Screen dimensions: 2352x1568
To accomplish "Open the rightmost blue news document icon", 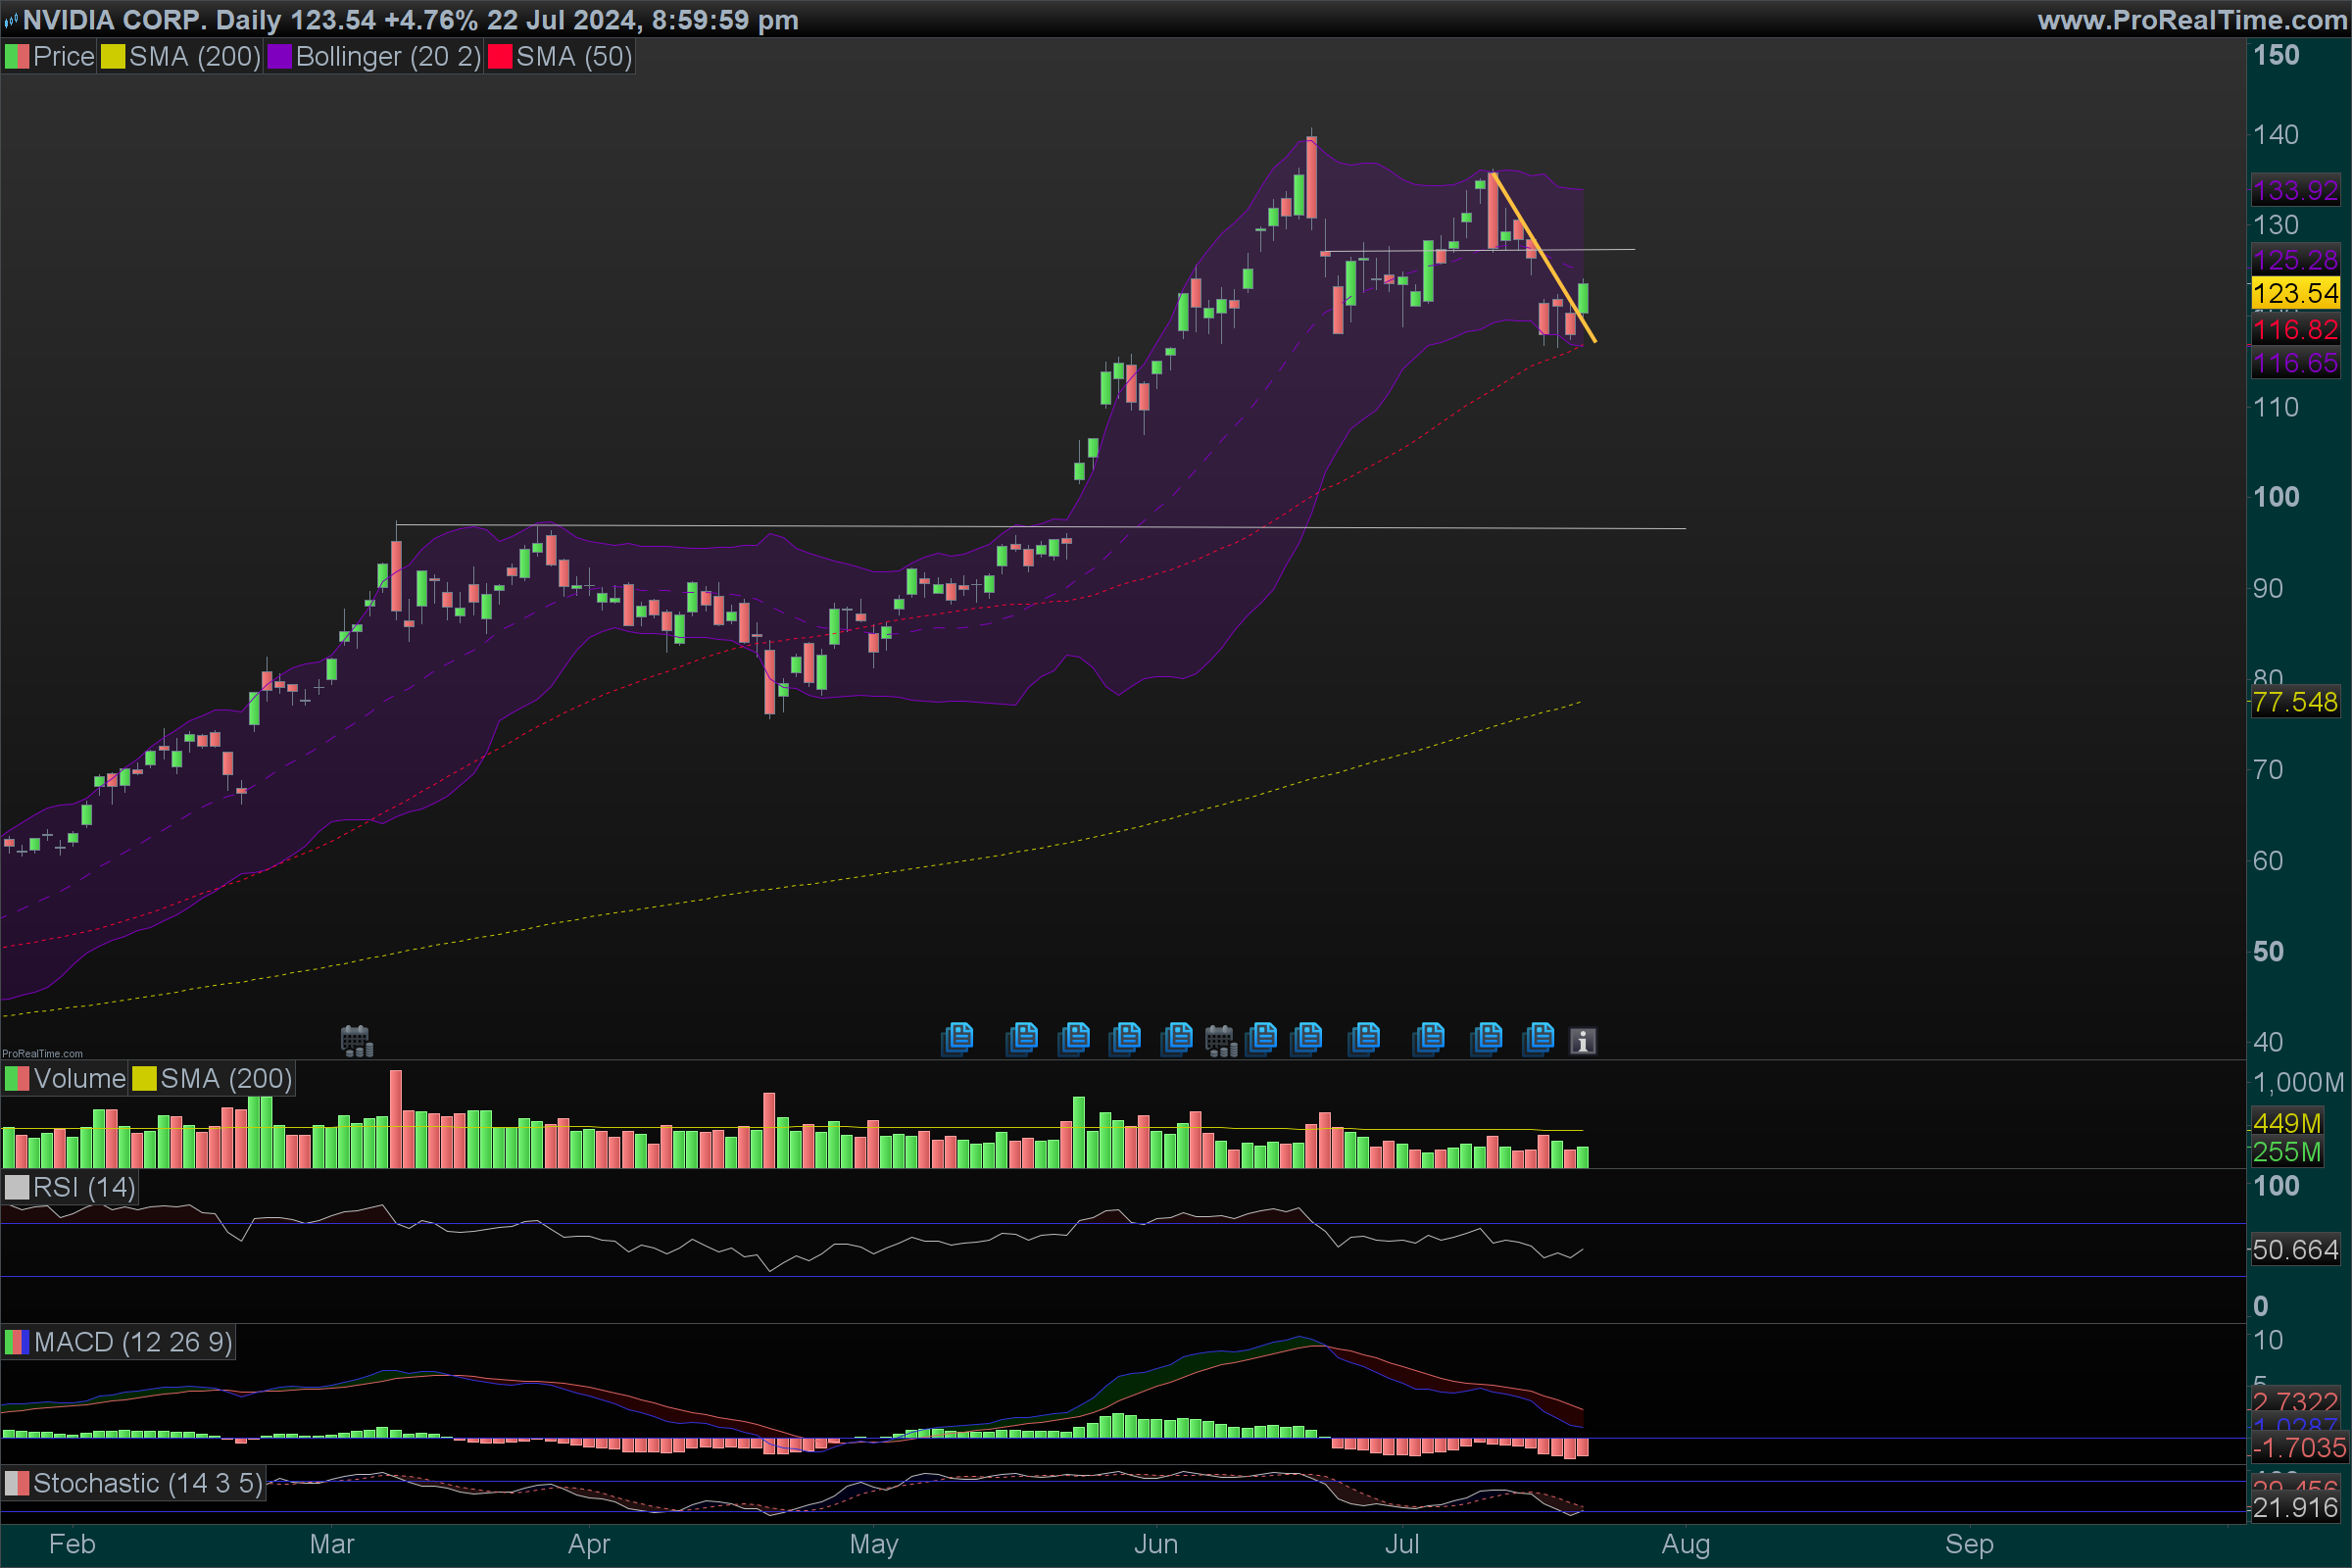I will (1539, 1038).
